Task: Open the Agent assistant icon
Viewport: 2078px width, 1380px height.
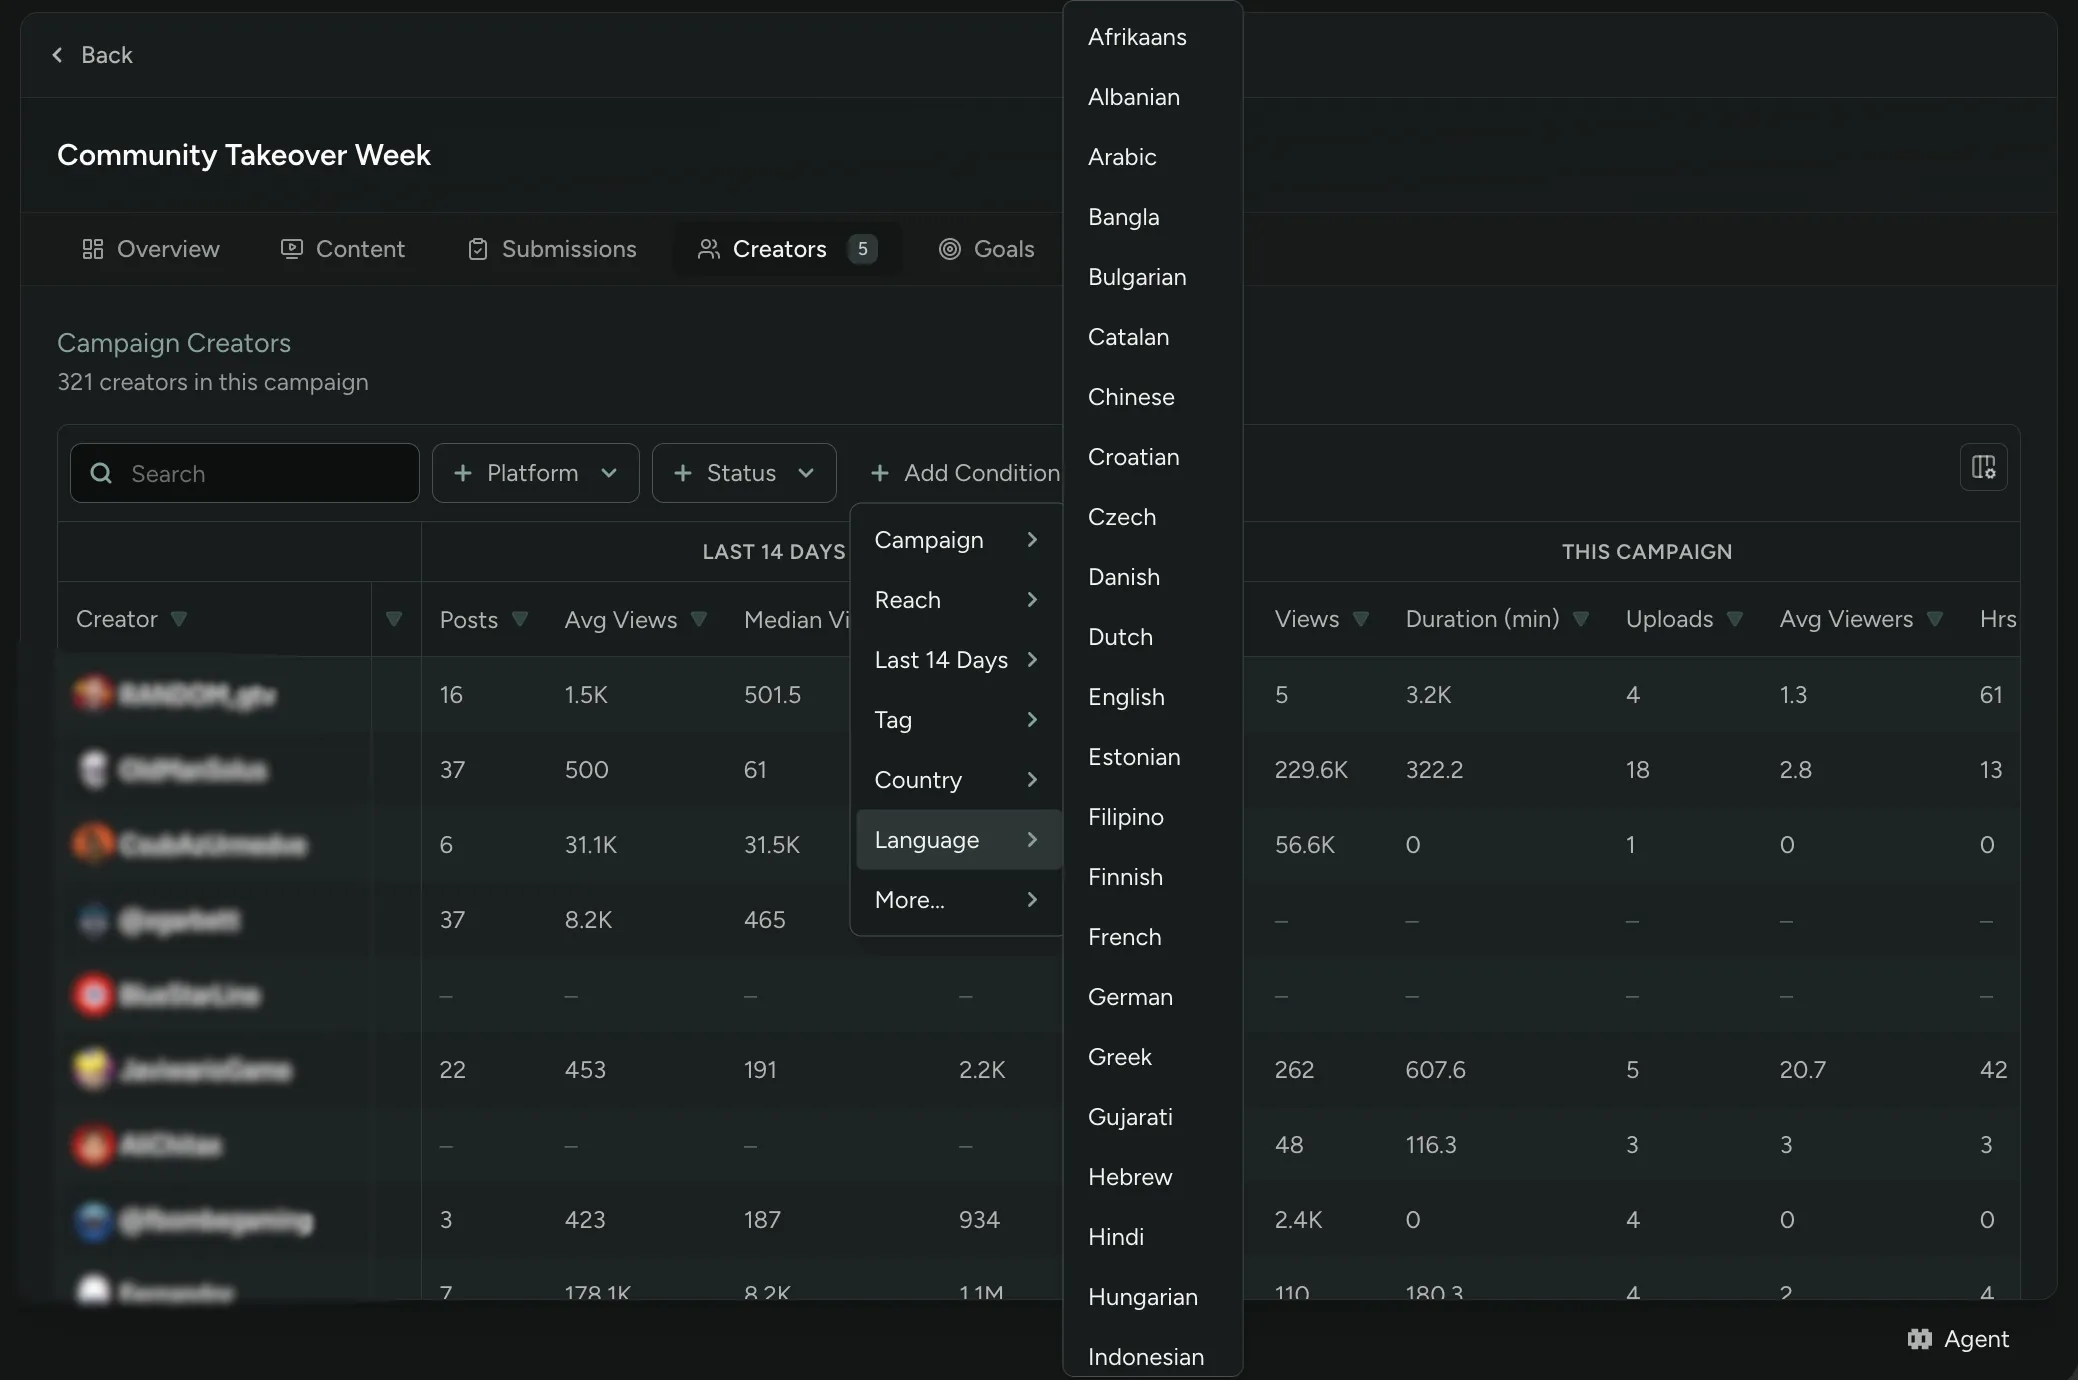Action: (x=1919, y=1338)
